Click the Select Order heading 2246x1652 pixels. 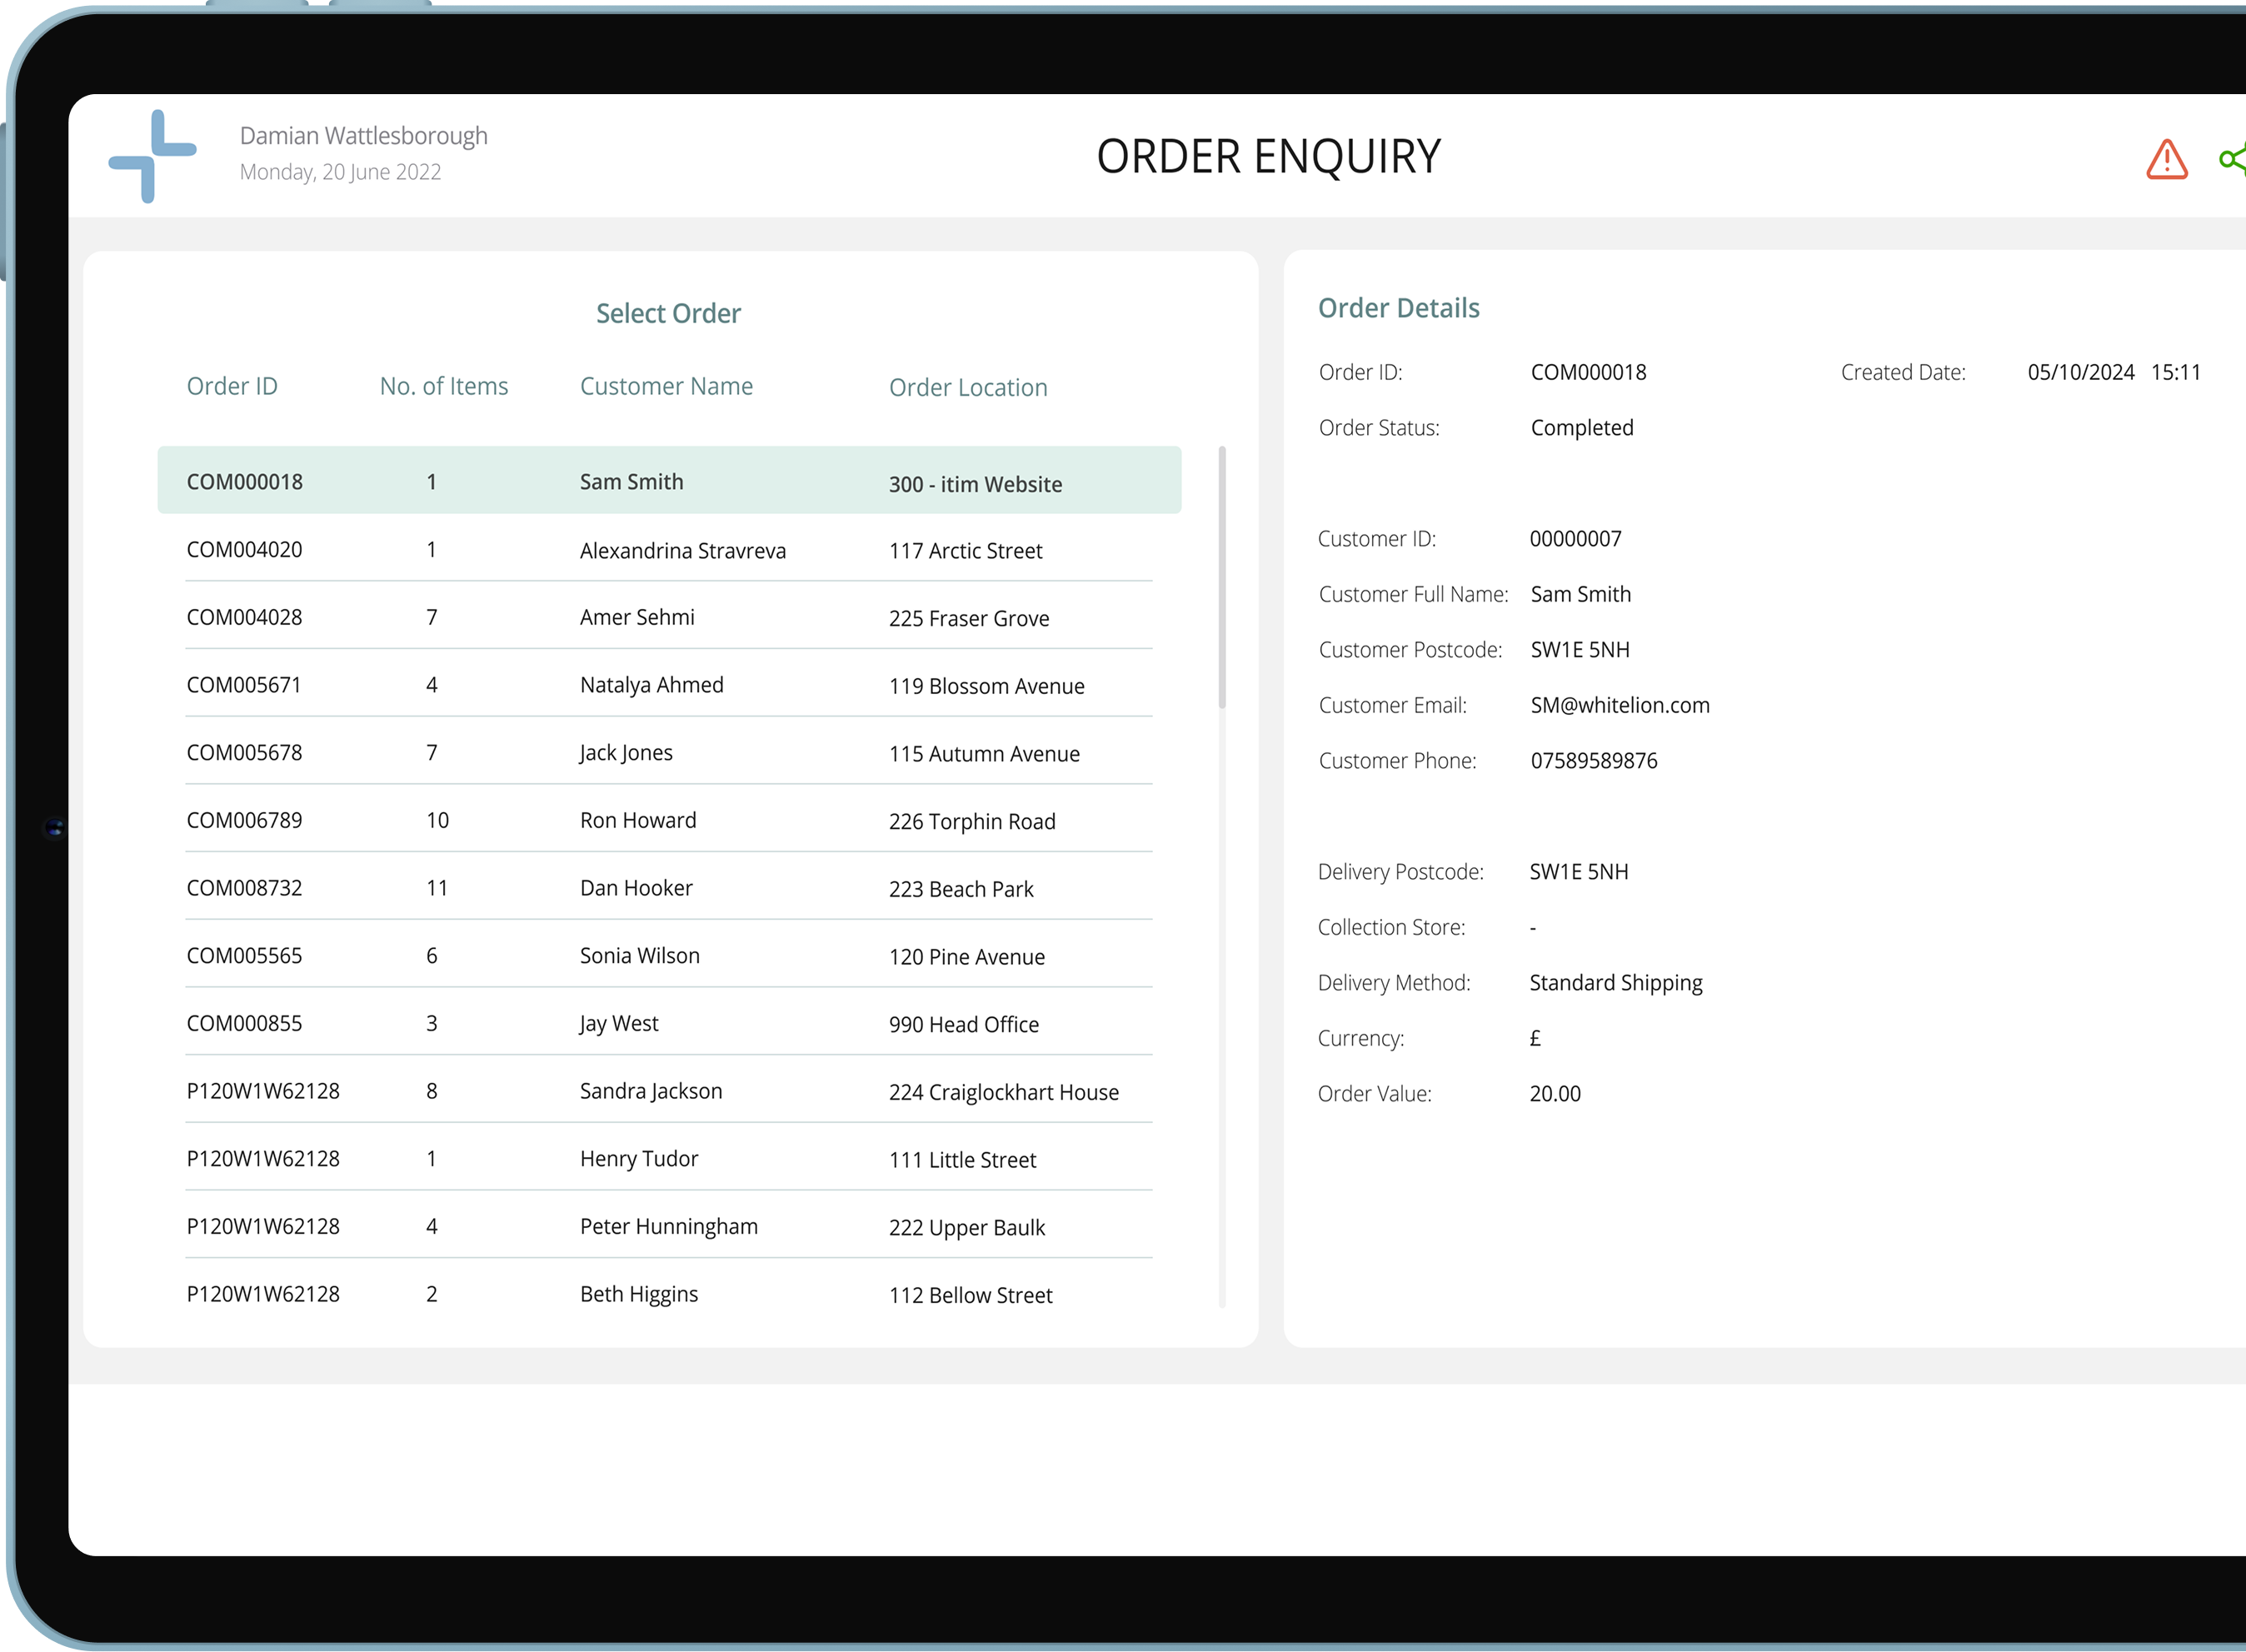click(x=669, y=313)
